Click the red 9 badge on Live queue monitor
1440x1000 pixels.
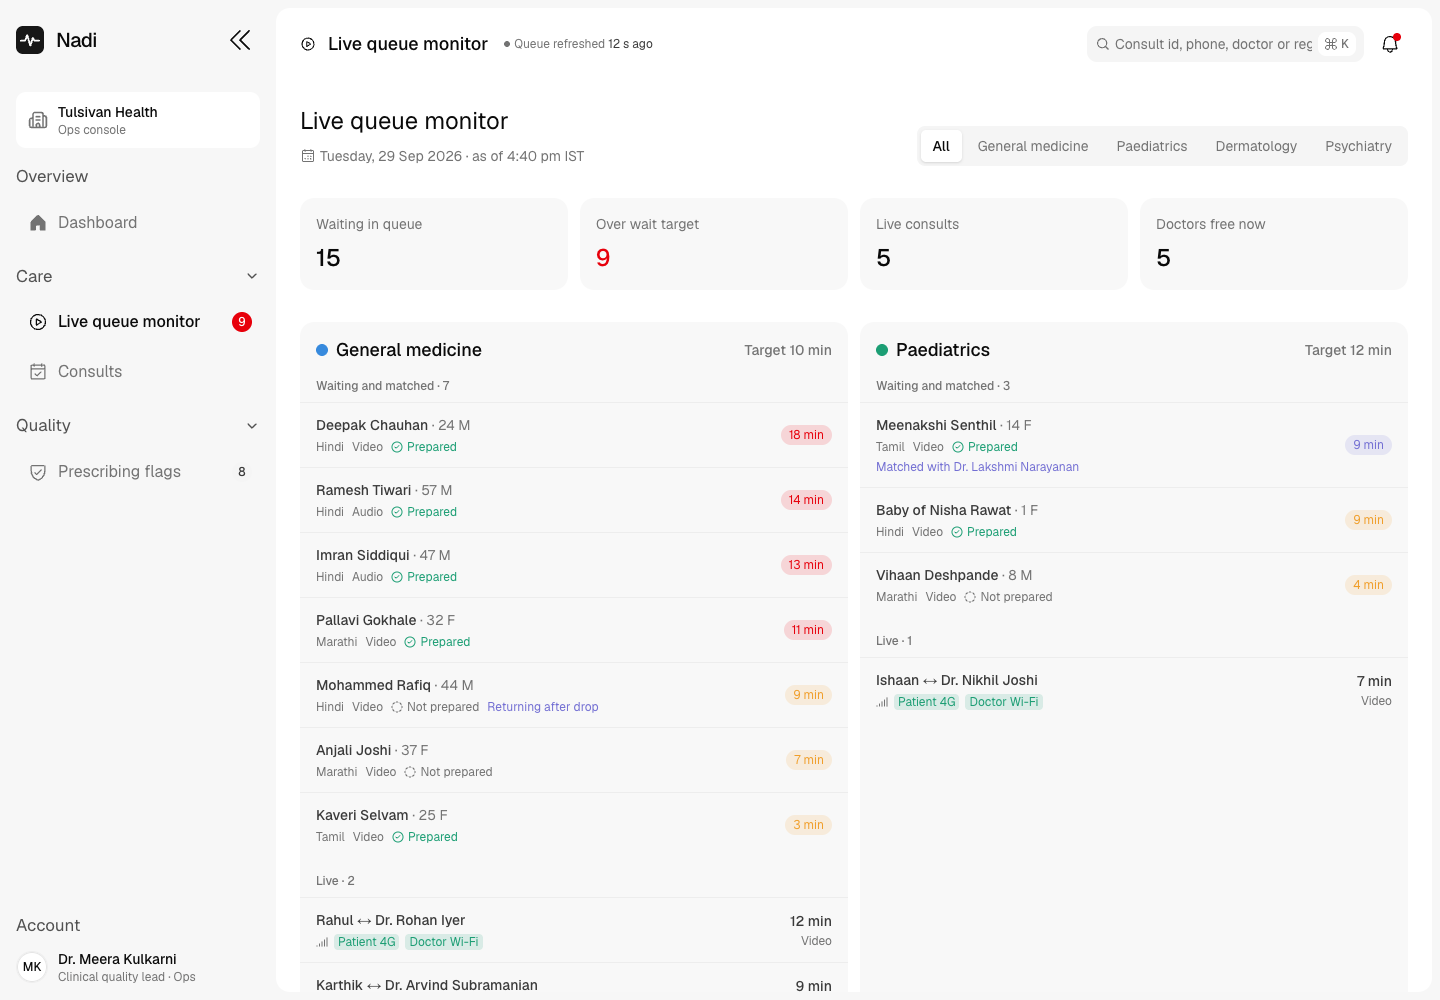click(242, 322)
